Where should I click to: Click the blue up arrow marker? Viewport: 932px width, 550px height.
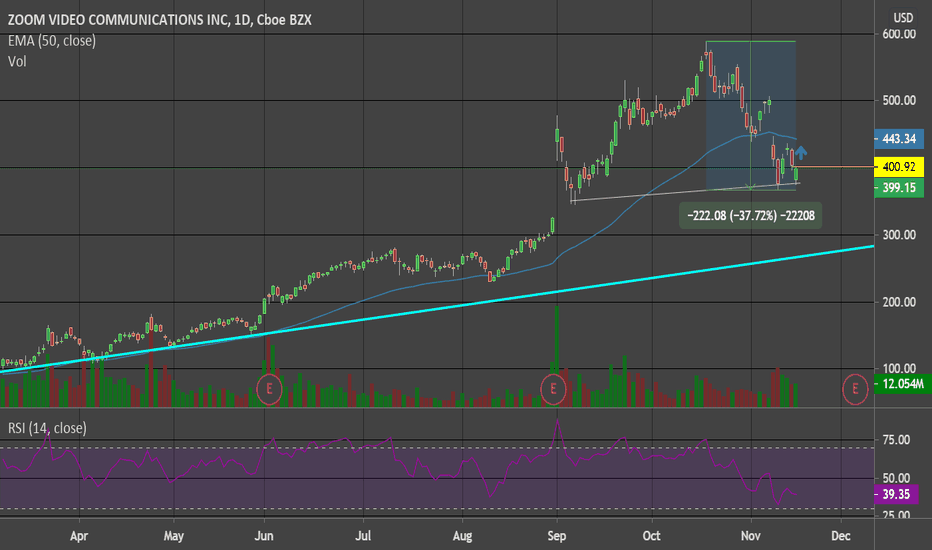pyautogui.click(x=801, y=153)
